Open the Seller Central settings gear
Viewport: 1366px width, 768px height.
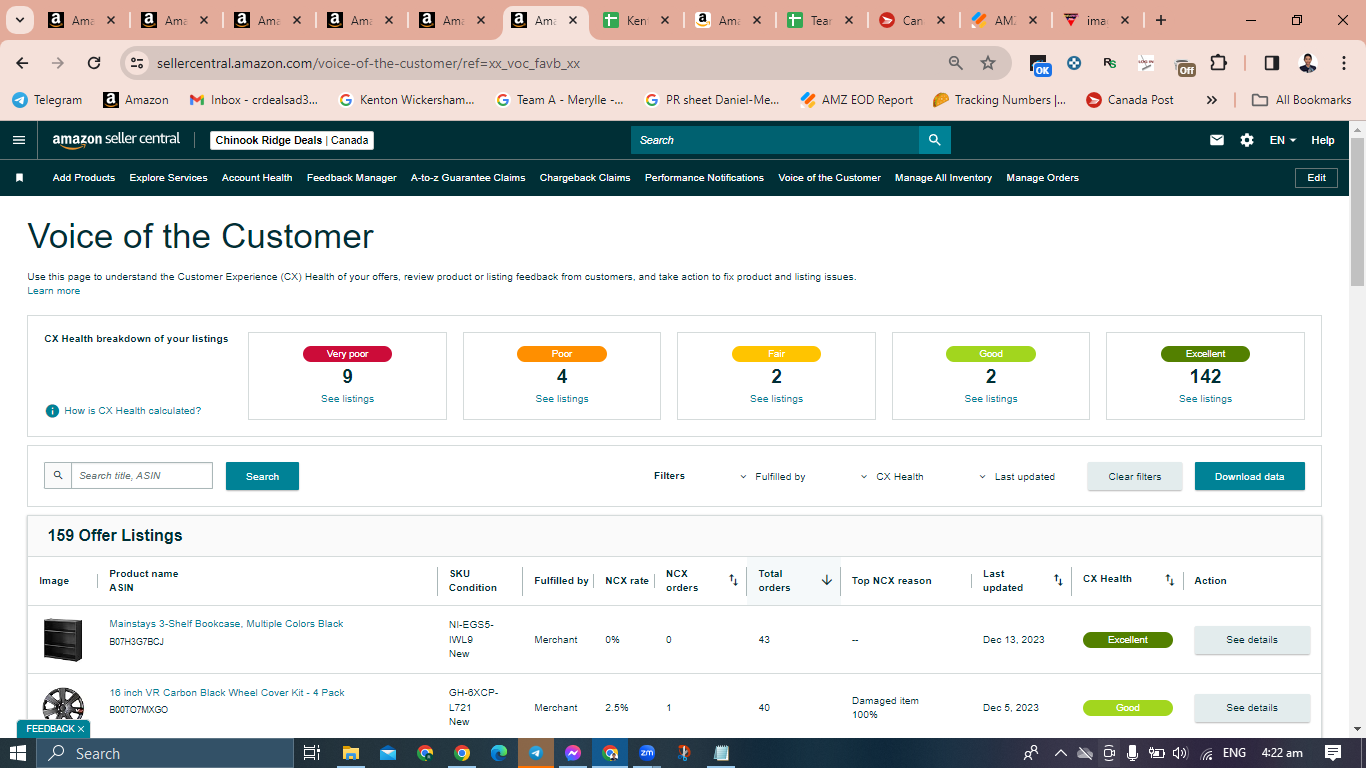pos(1247,140)
